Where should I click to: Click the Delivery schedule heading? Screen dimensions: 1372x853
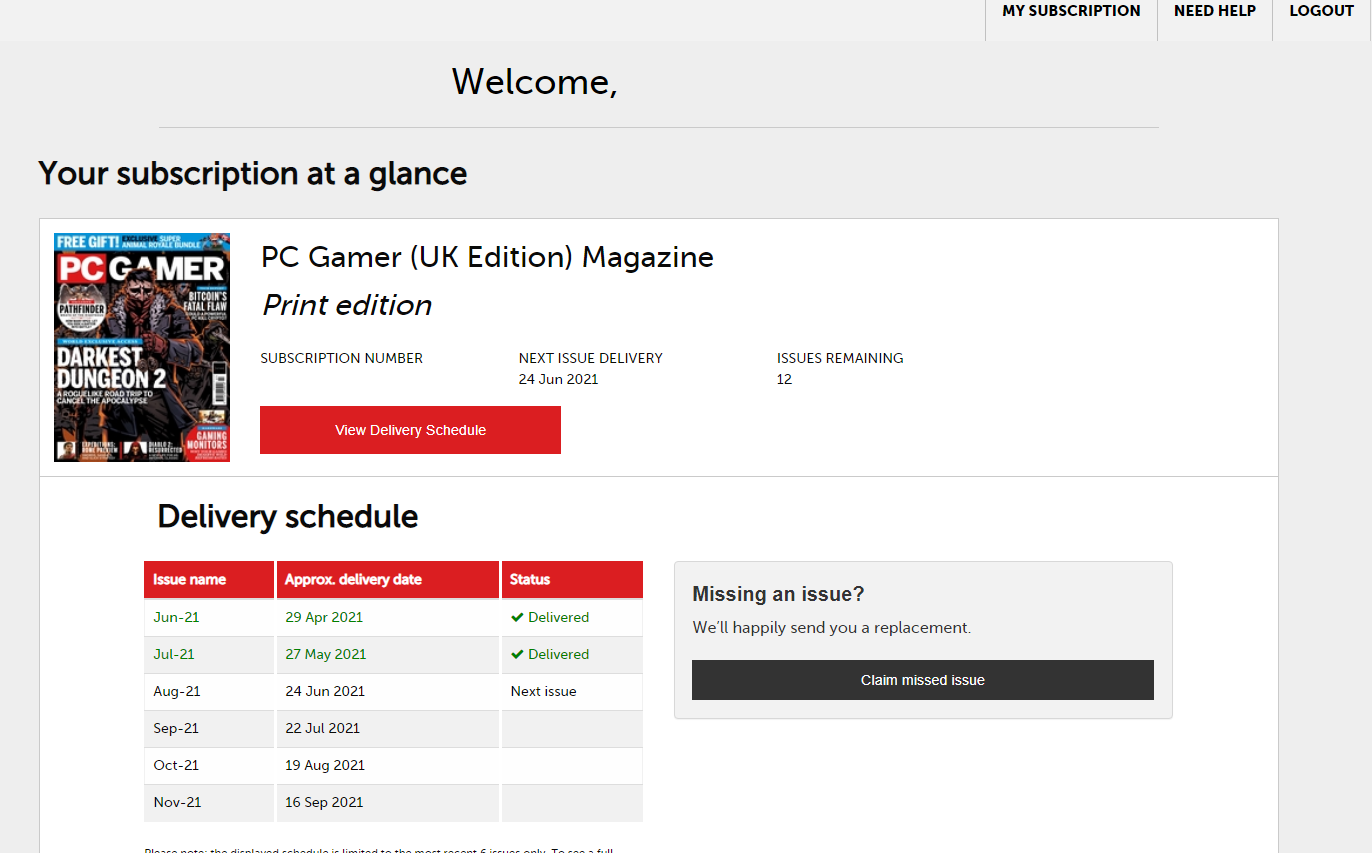coord(288,516)
